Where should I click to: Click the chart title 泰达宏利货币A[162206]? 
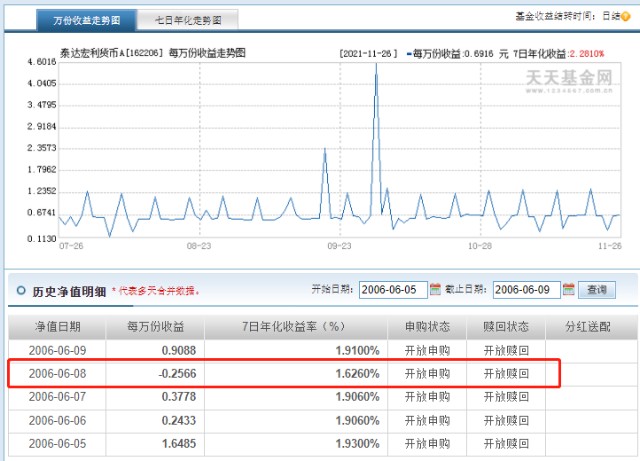(111, 53)
